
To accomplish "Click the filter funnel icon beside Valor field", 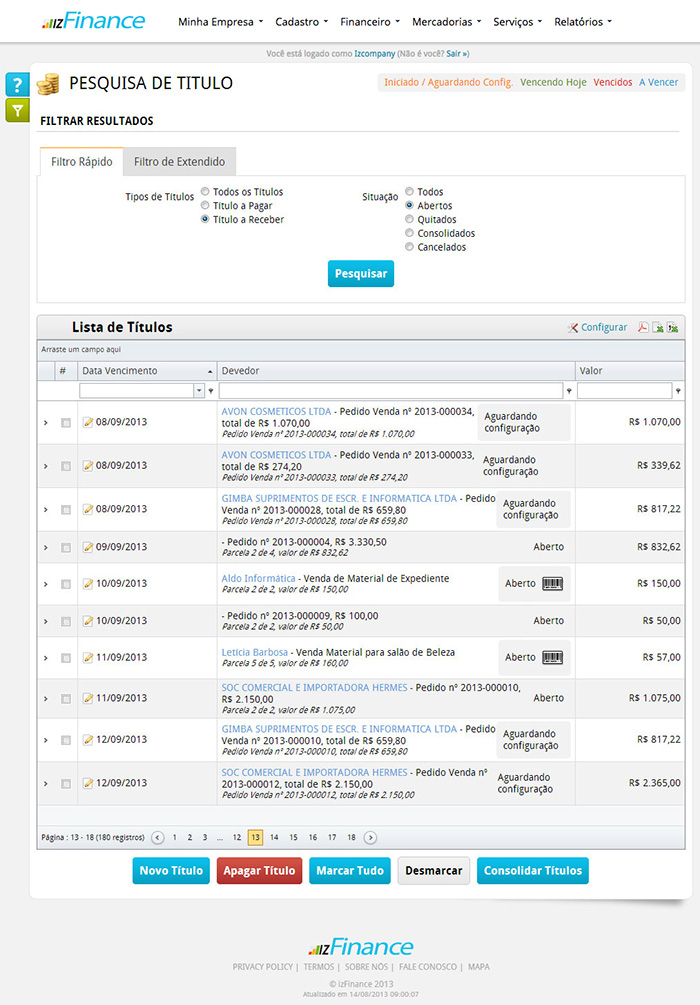I will pyautogui.click(x=678, y=391).
